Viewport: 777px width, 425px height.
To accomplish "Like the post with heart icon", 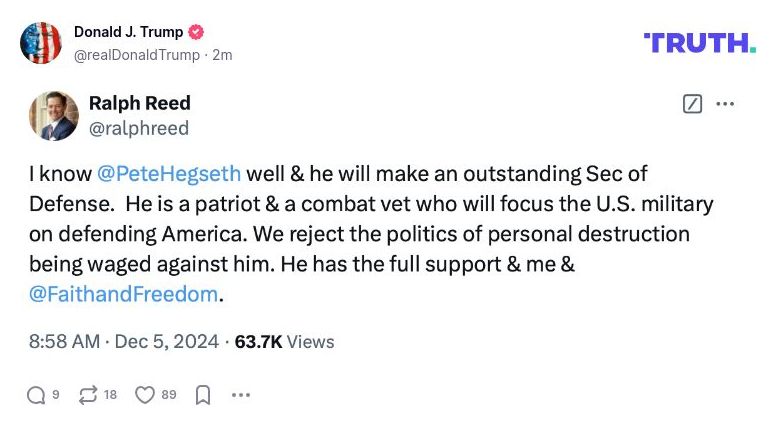I will pos(145,395).
